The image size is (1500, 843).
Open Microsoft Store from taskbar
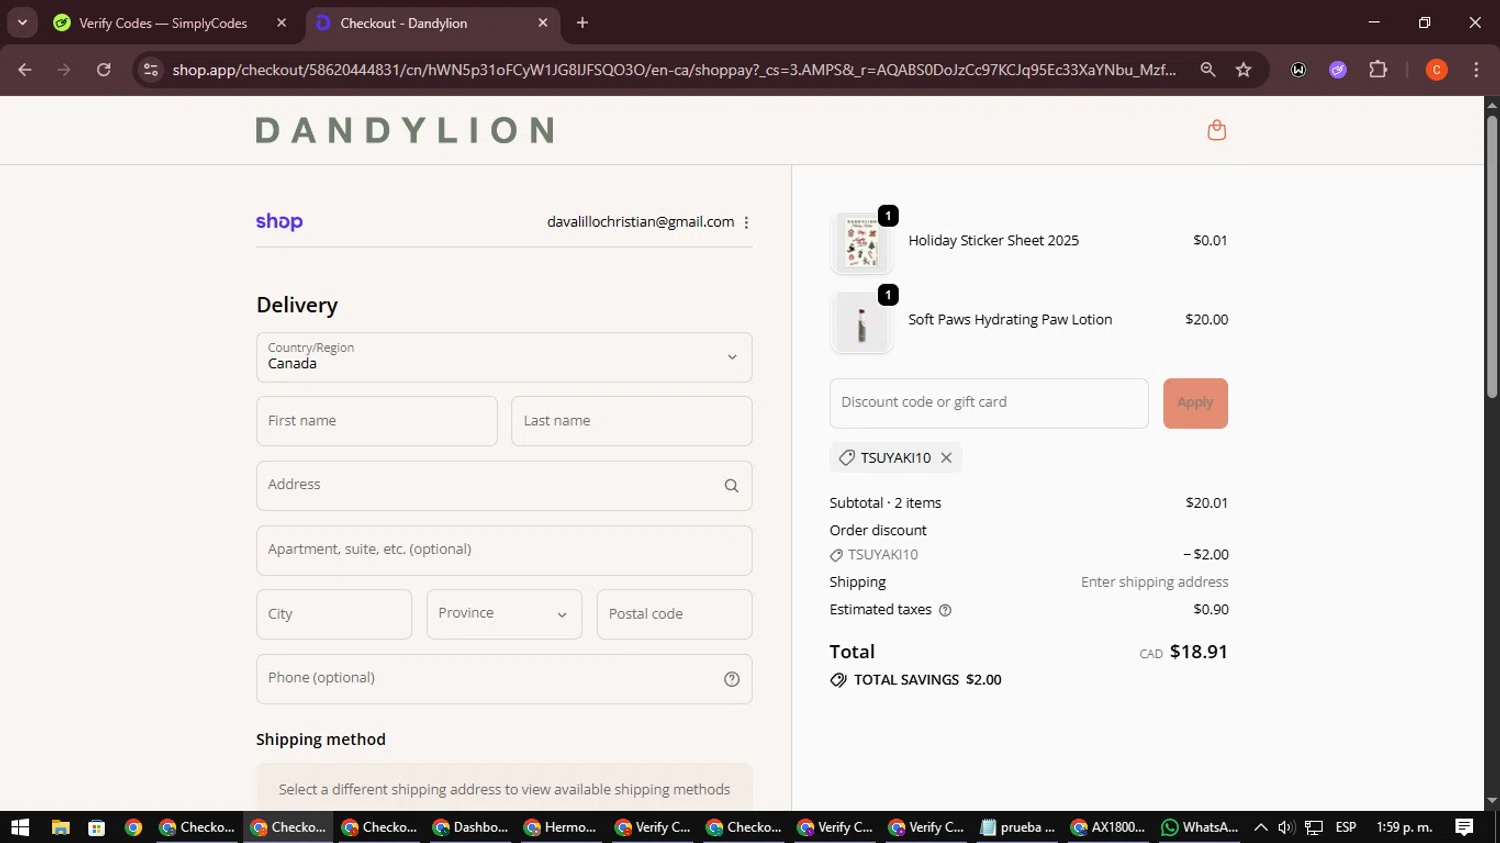click(96, 827)
